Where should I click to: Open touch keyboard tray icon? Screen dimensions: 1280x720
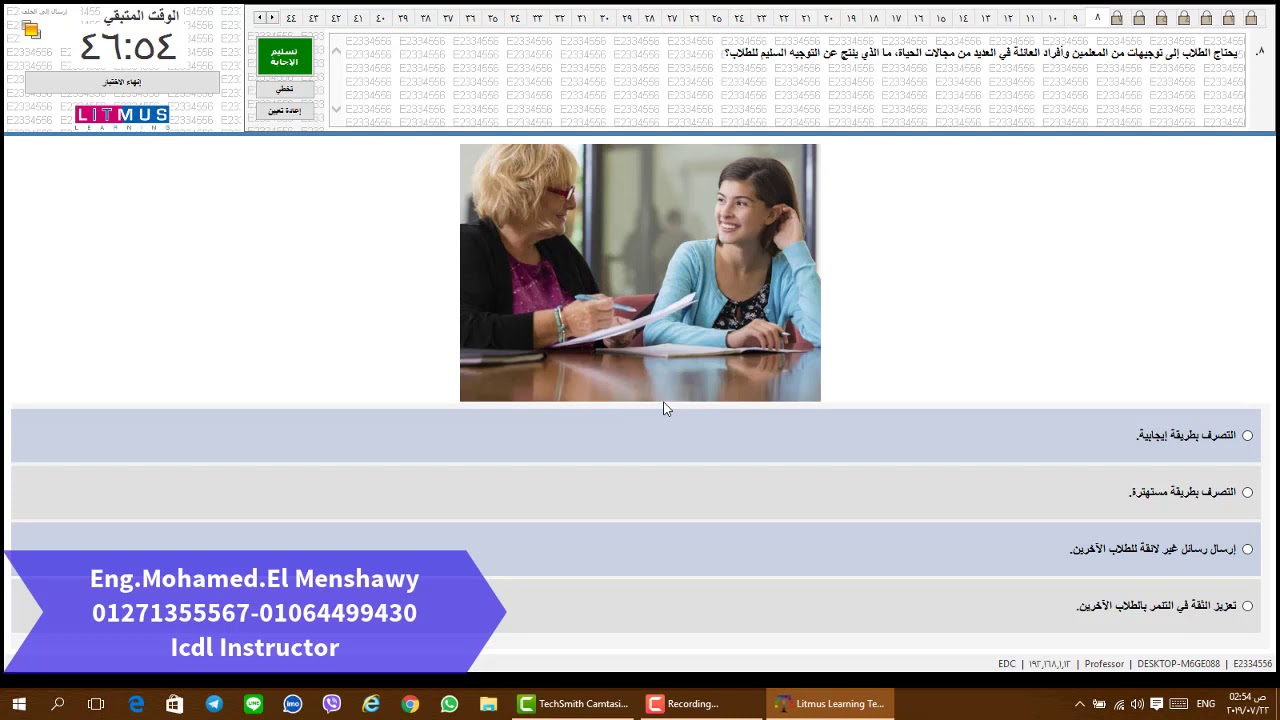point(1179,704)
